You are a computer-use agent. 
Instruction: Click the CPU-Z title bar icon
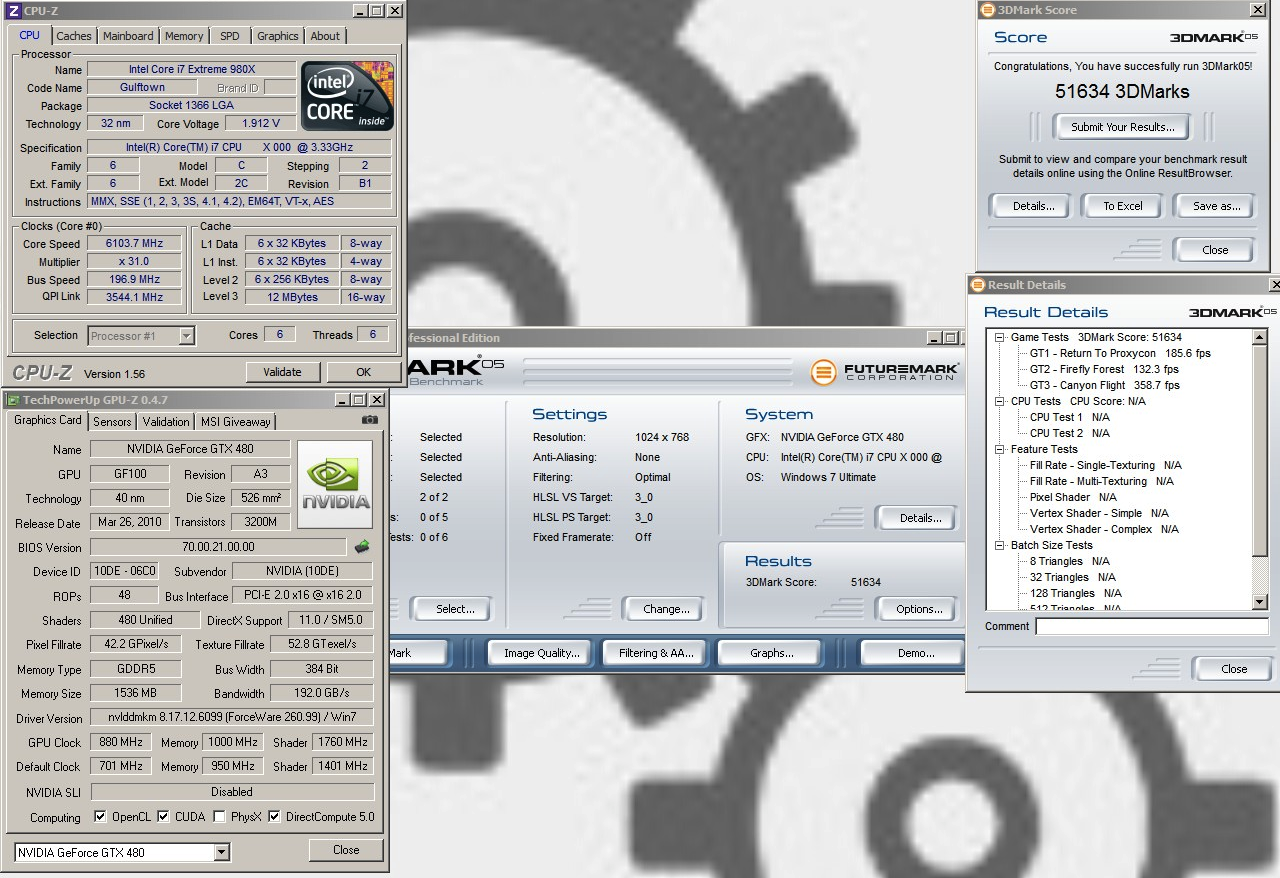click(14, 11)
